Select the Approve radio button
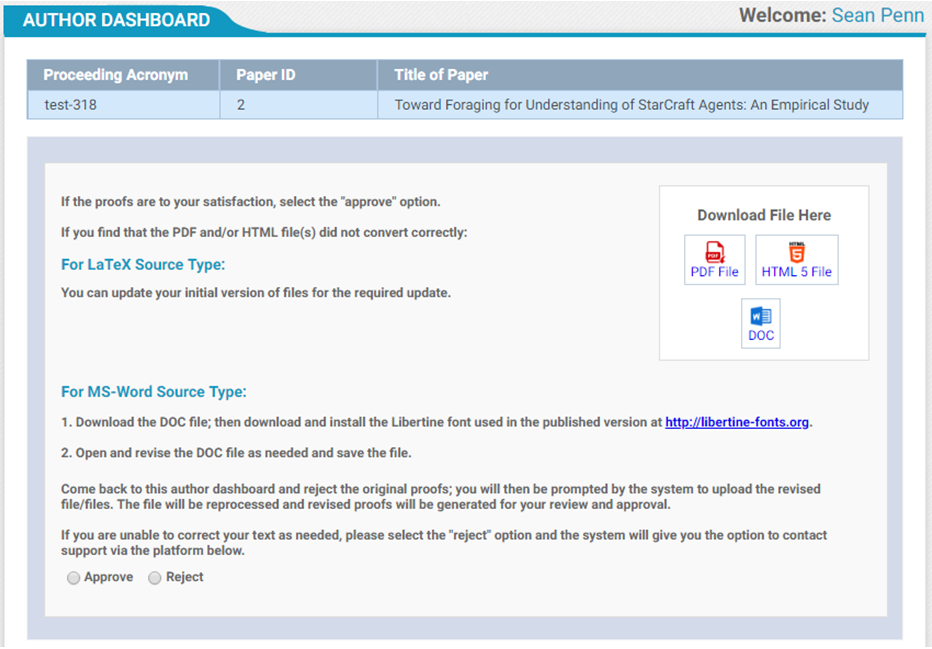 coord(74,578)
